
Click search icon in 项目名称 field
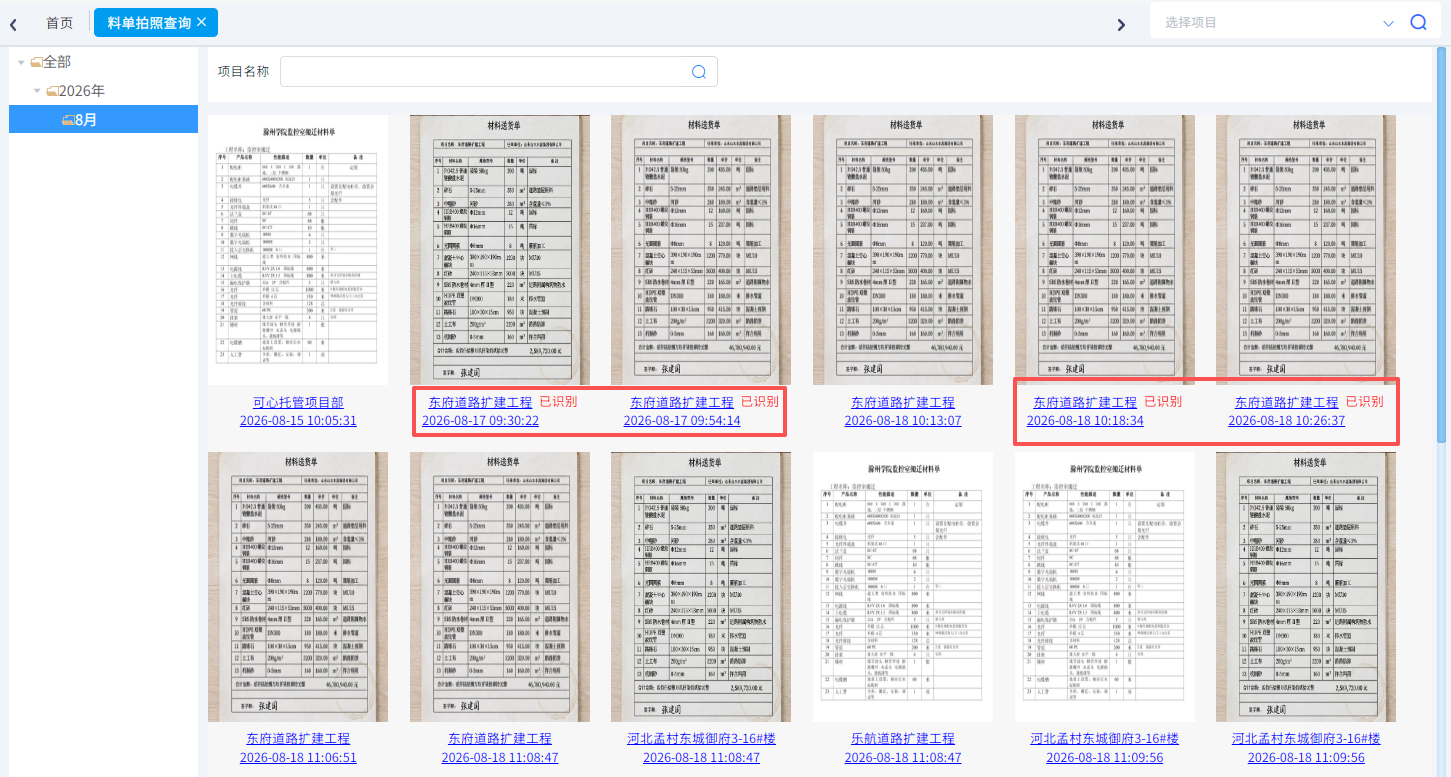(x=699, y=71)
